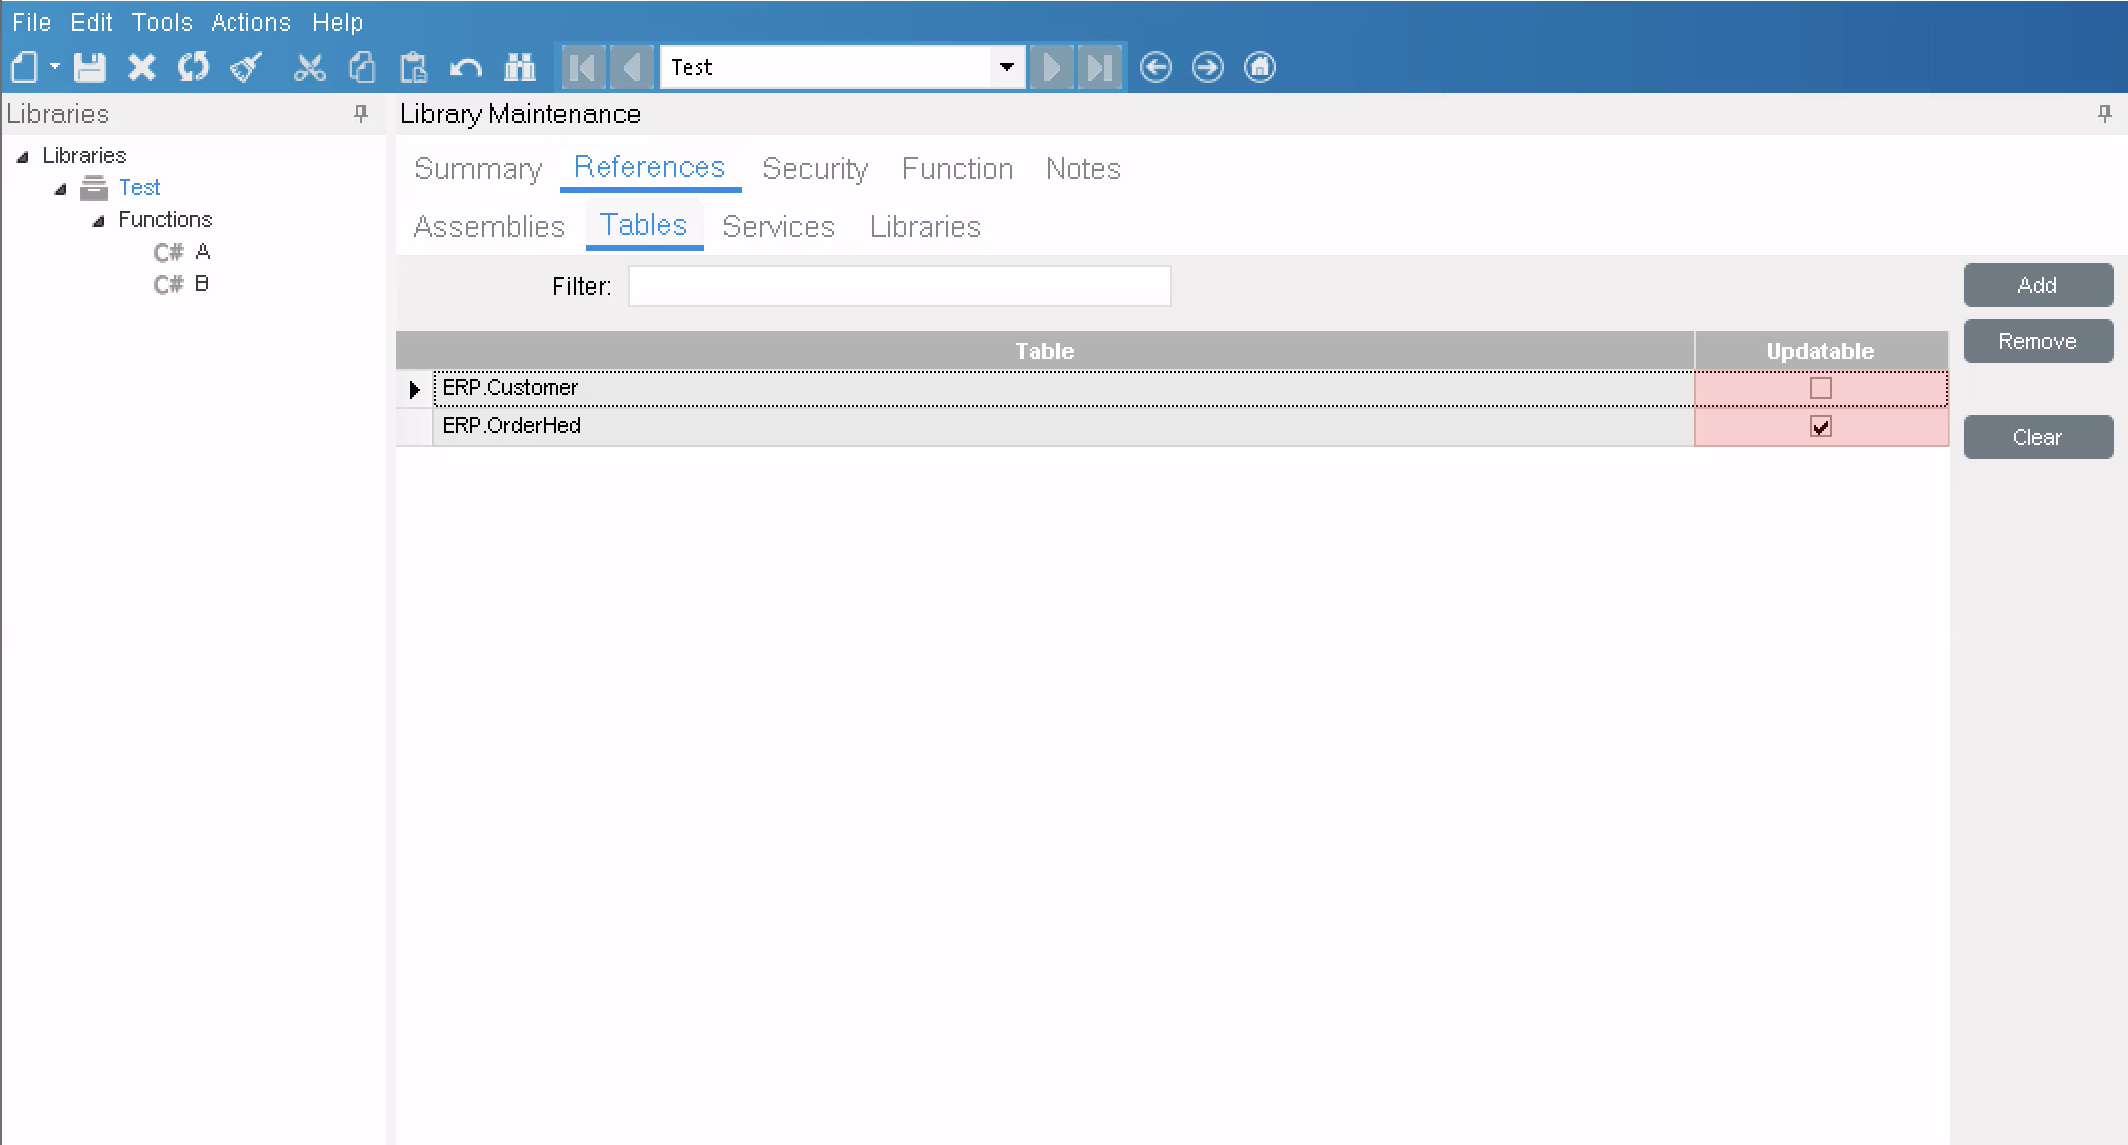
Task: Select function B in the tree
Action: [x=201, y=284]
